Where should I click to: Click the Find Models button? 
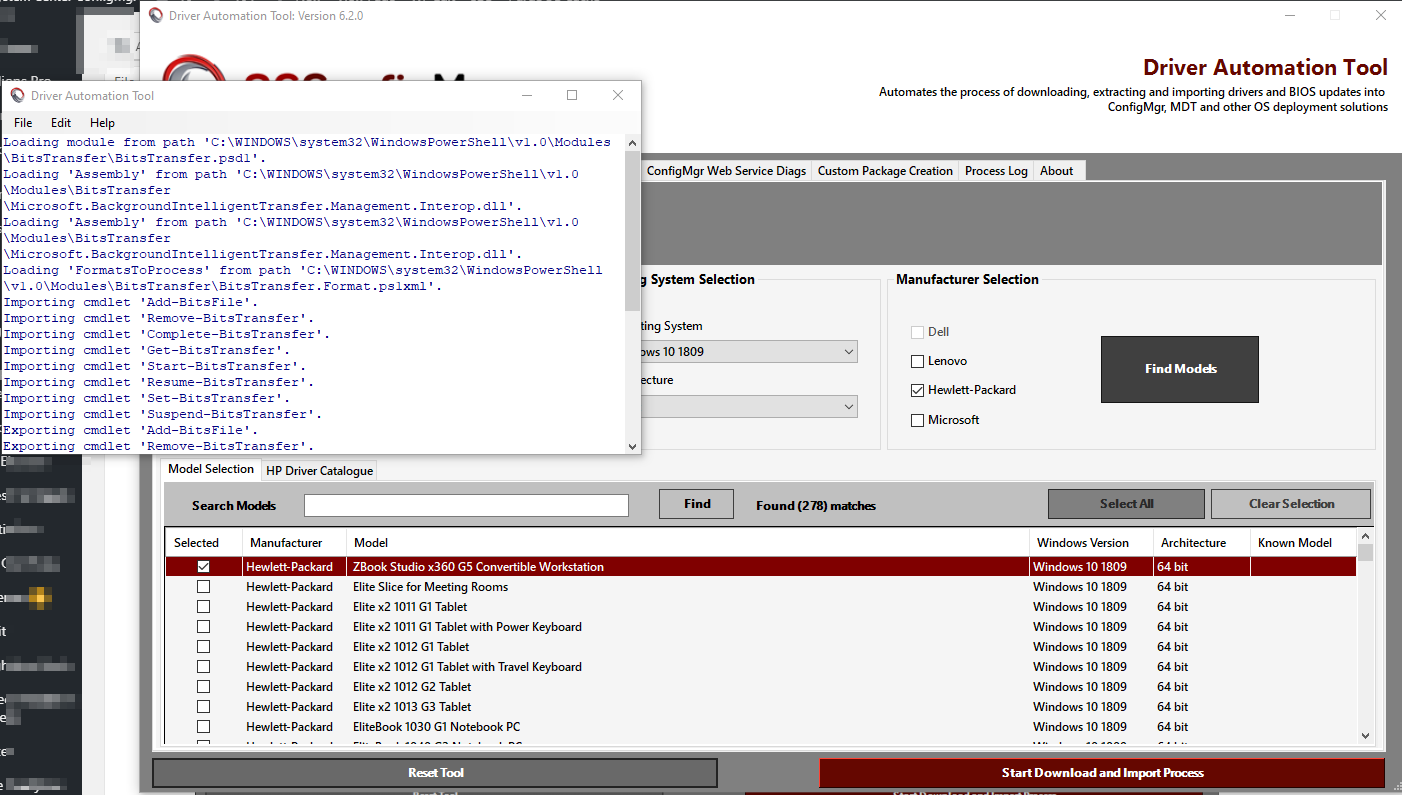pos(1180,369)
